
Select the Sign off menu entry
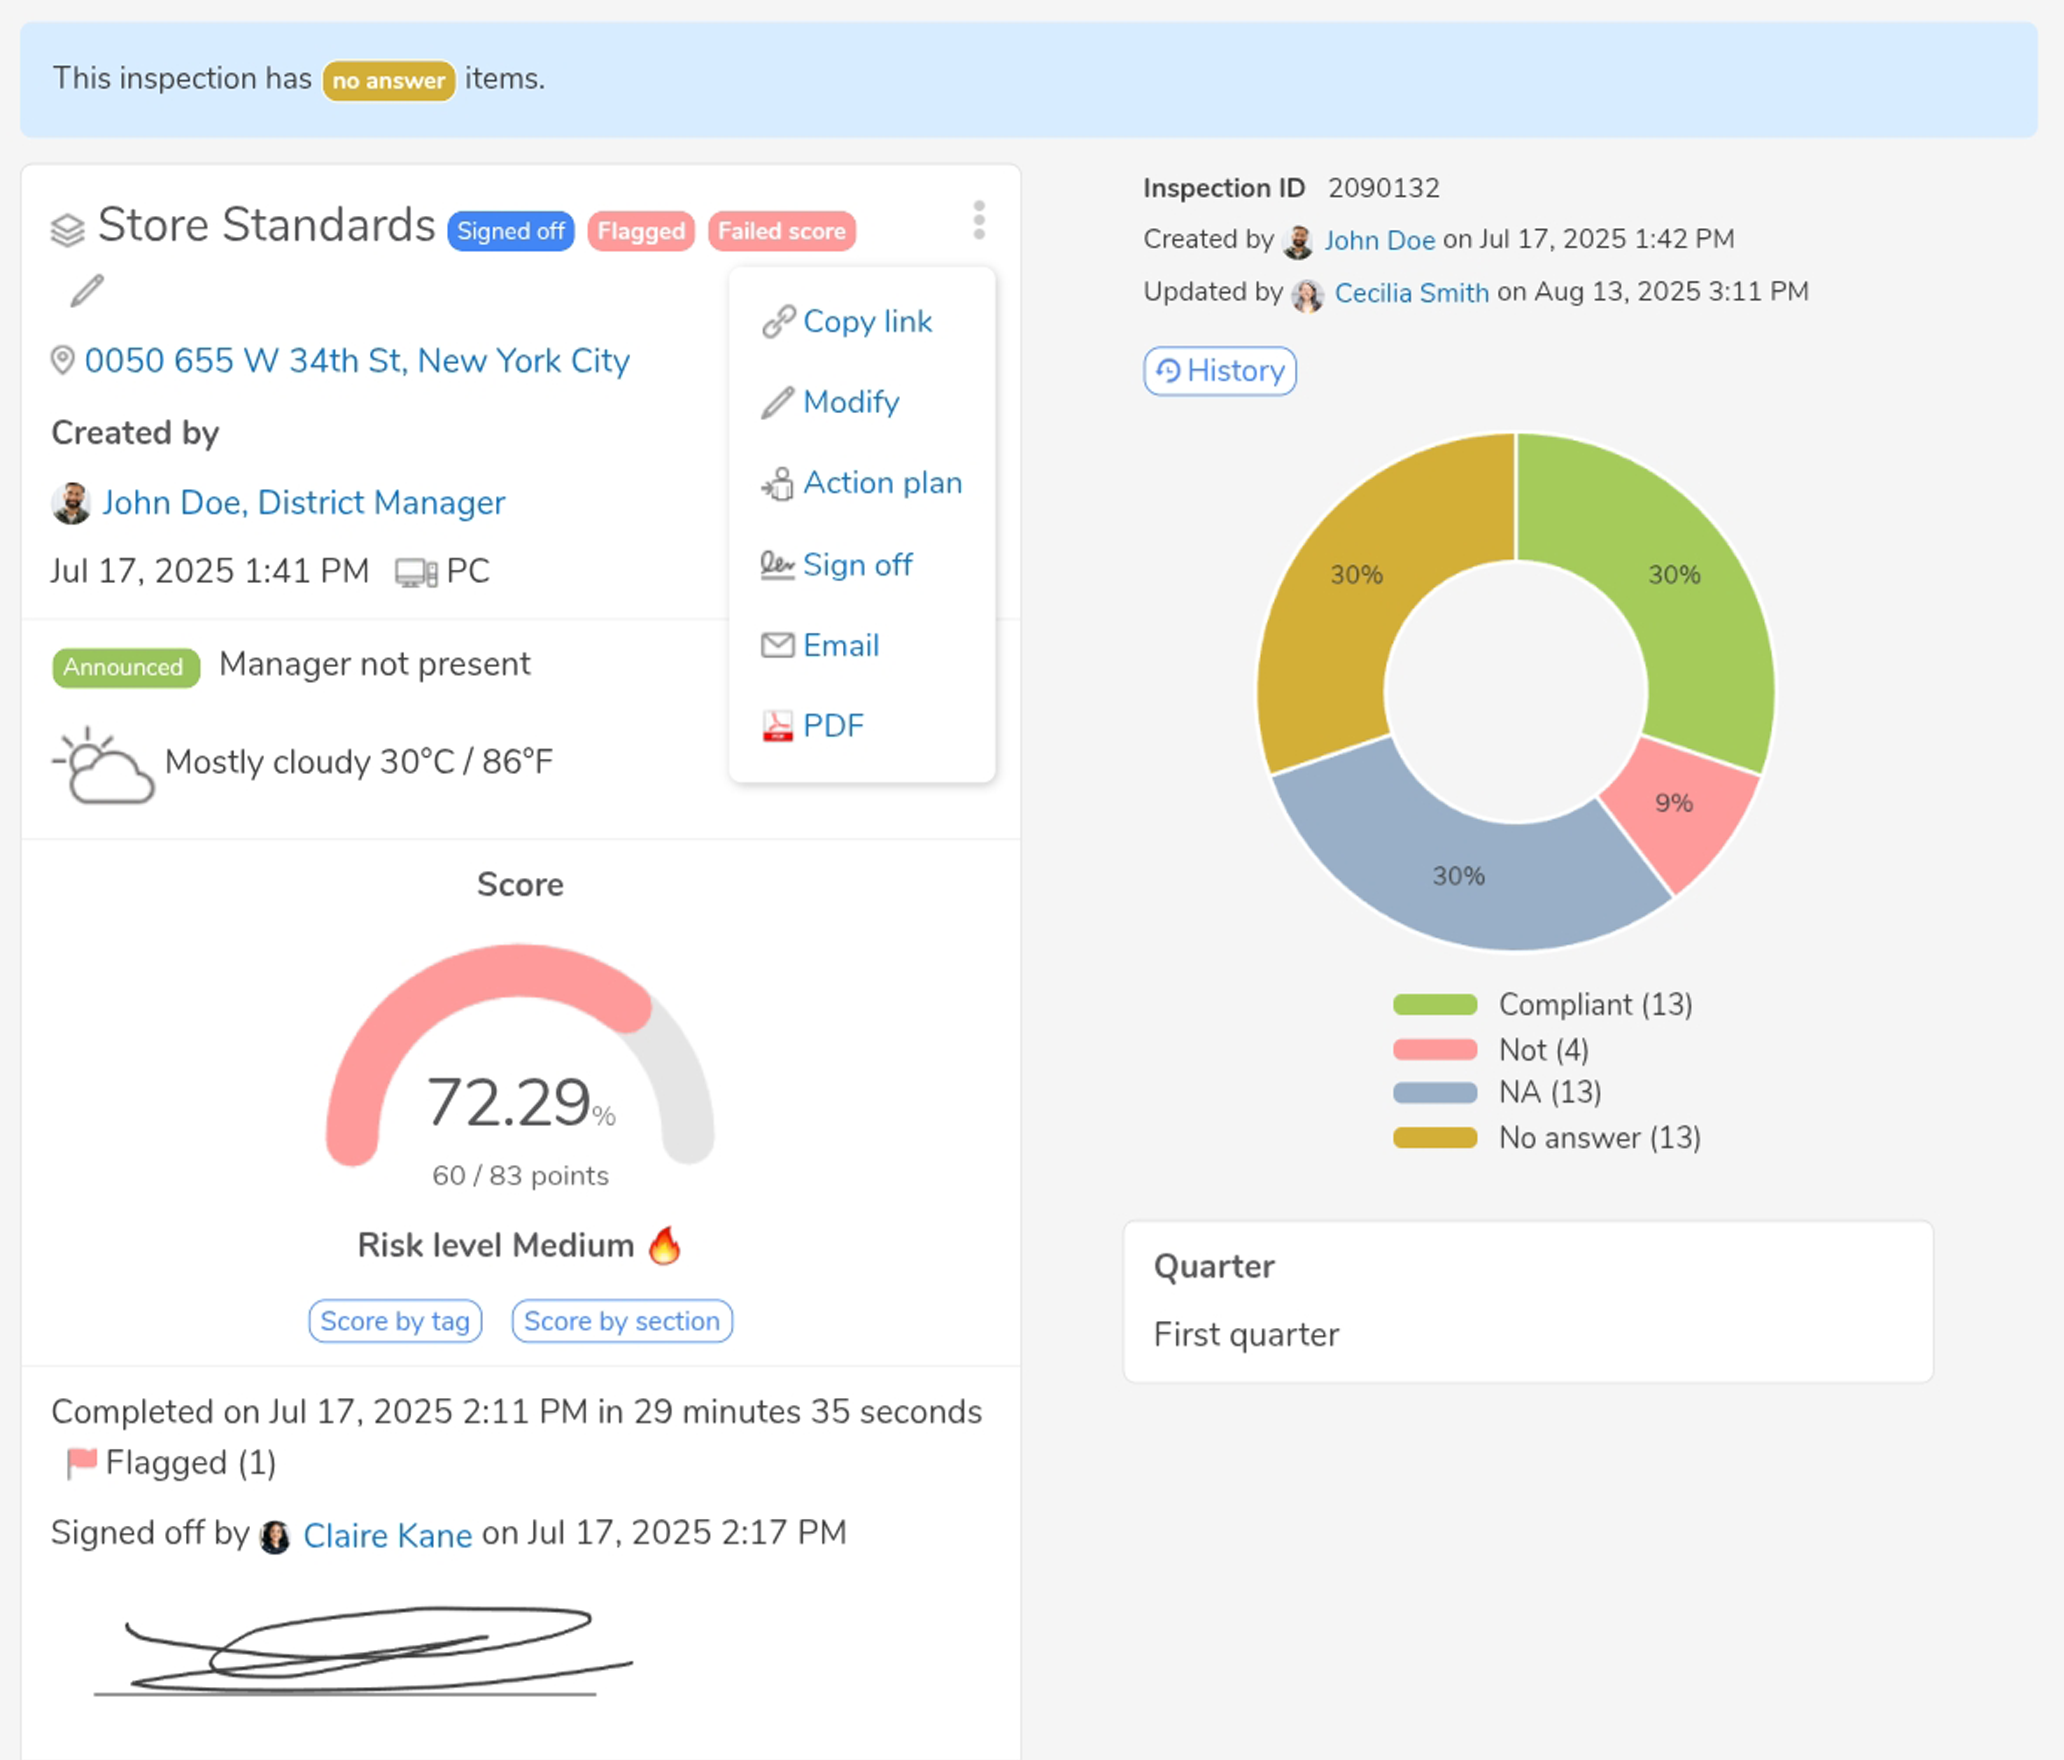click(x=856, y=565)
